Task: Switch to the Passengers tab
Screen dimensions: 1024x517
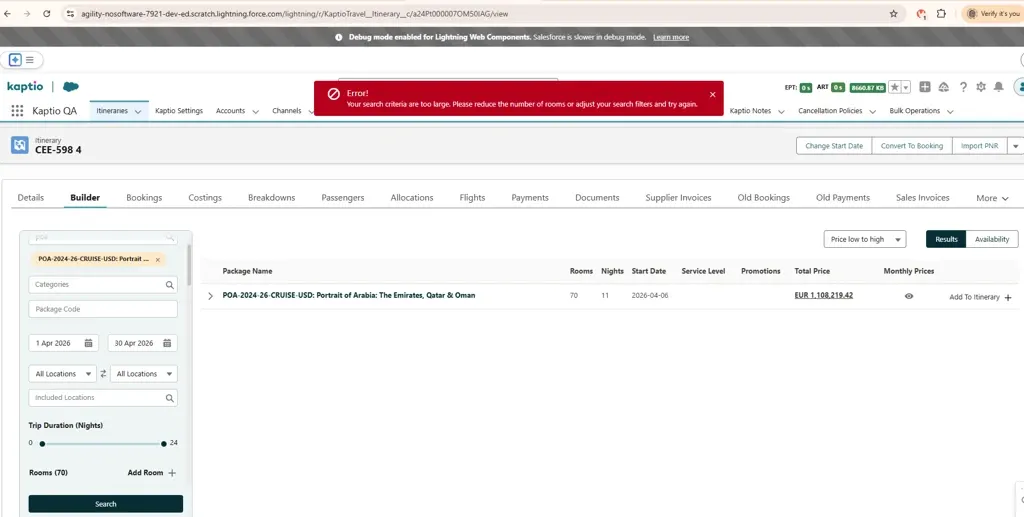Action: 342,198
